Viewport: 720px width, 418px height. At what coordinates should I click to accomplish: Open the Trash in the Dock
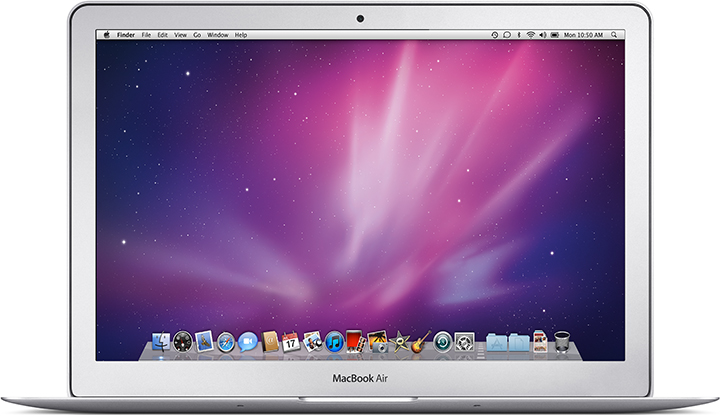pyautogui.click(x=561, y=341)
